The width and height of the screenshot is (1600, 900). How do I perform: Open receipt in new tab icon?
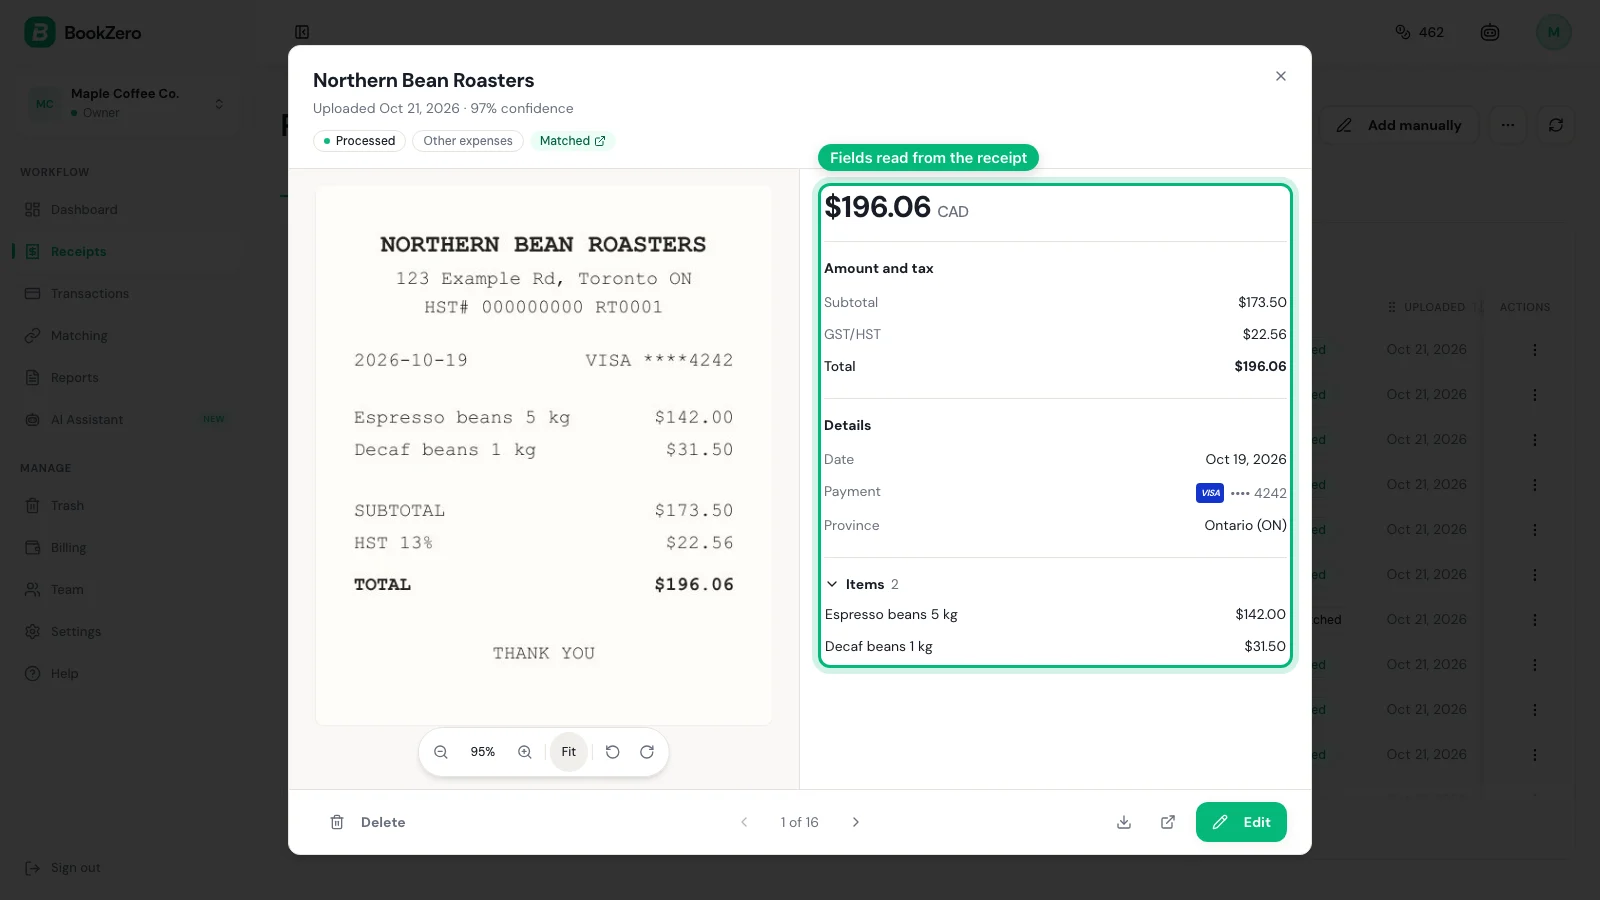(x=1168, y=822)
